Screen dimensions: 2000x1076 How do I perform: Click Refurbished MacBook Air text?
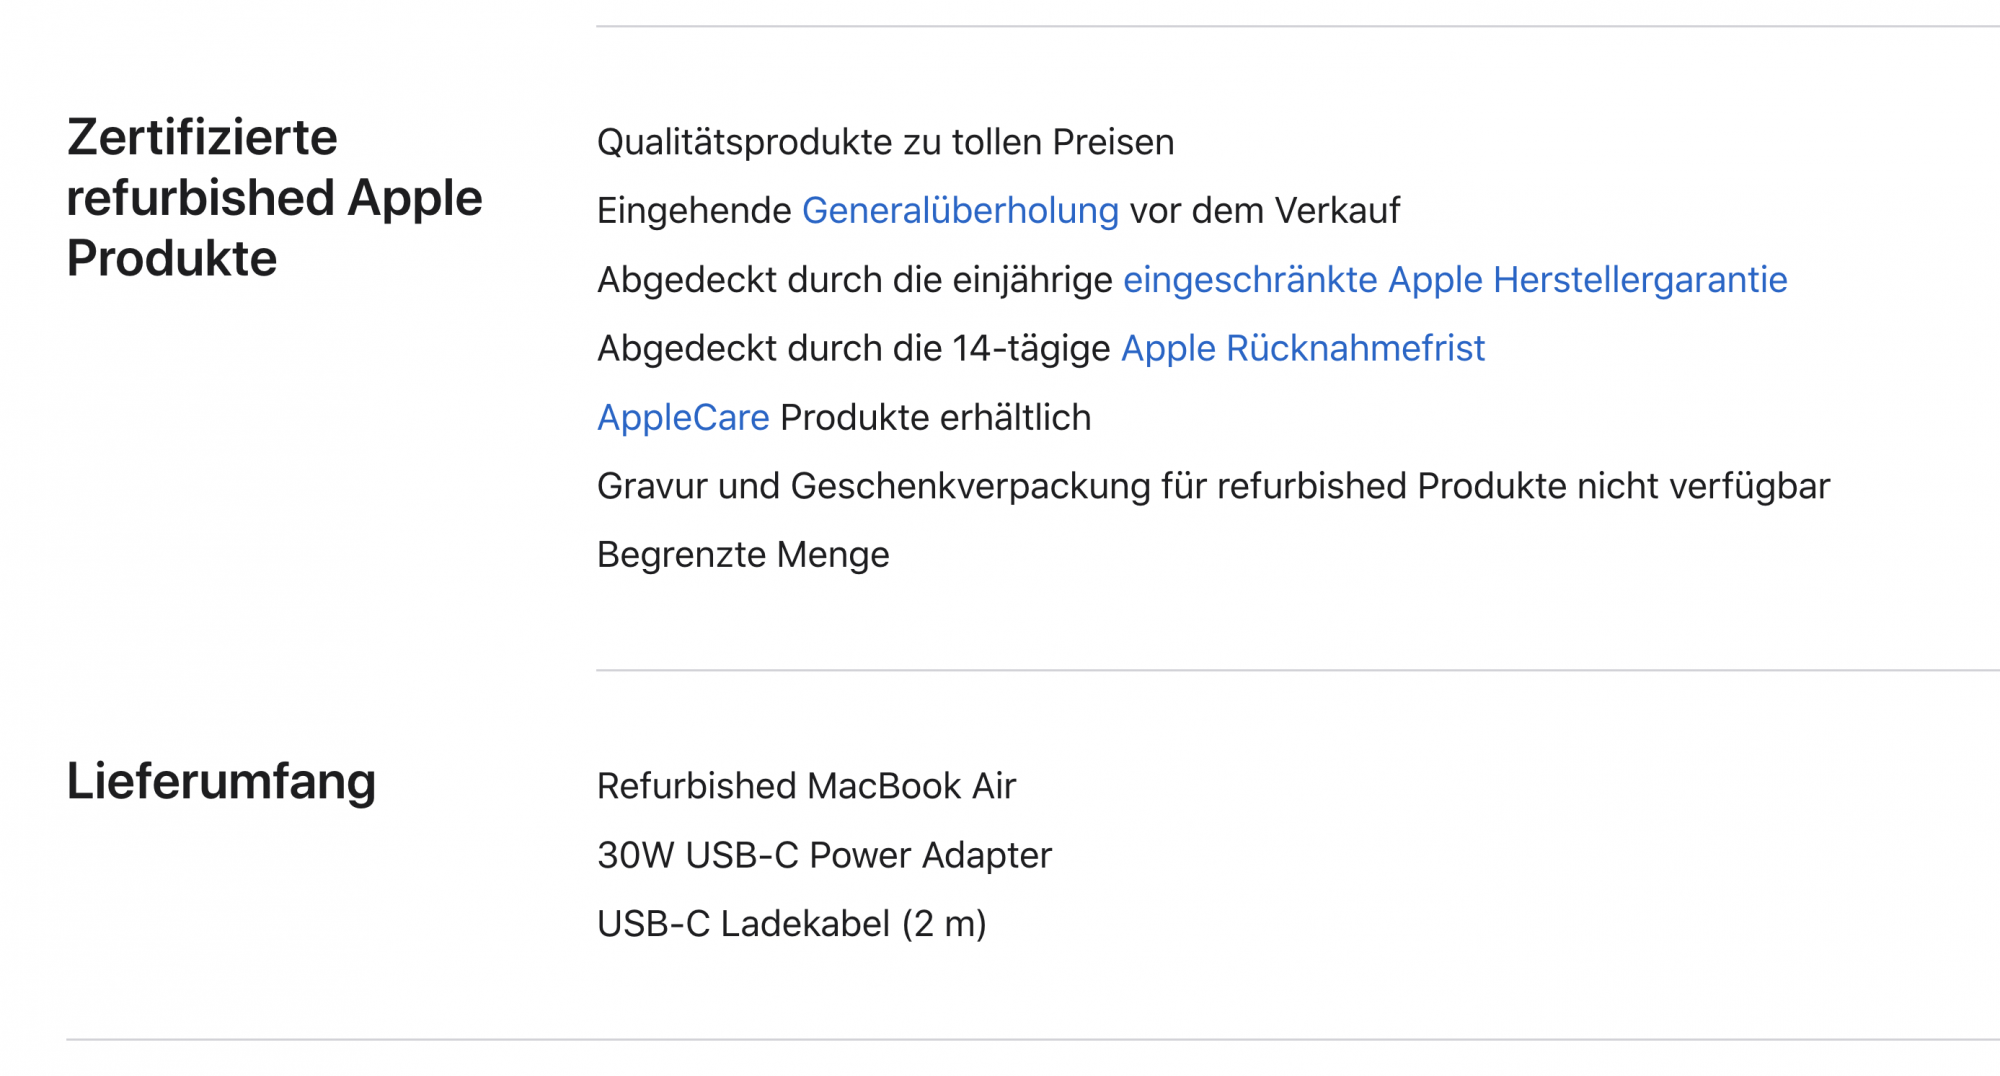tap(806, 787)
